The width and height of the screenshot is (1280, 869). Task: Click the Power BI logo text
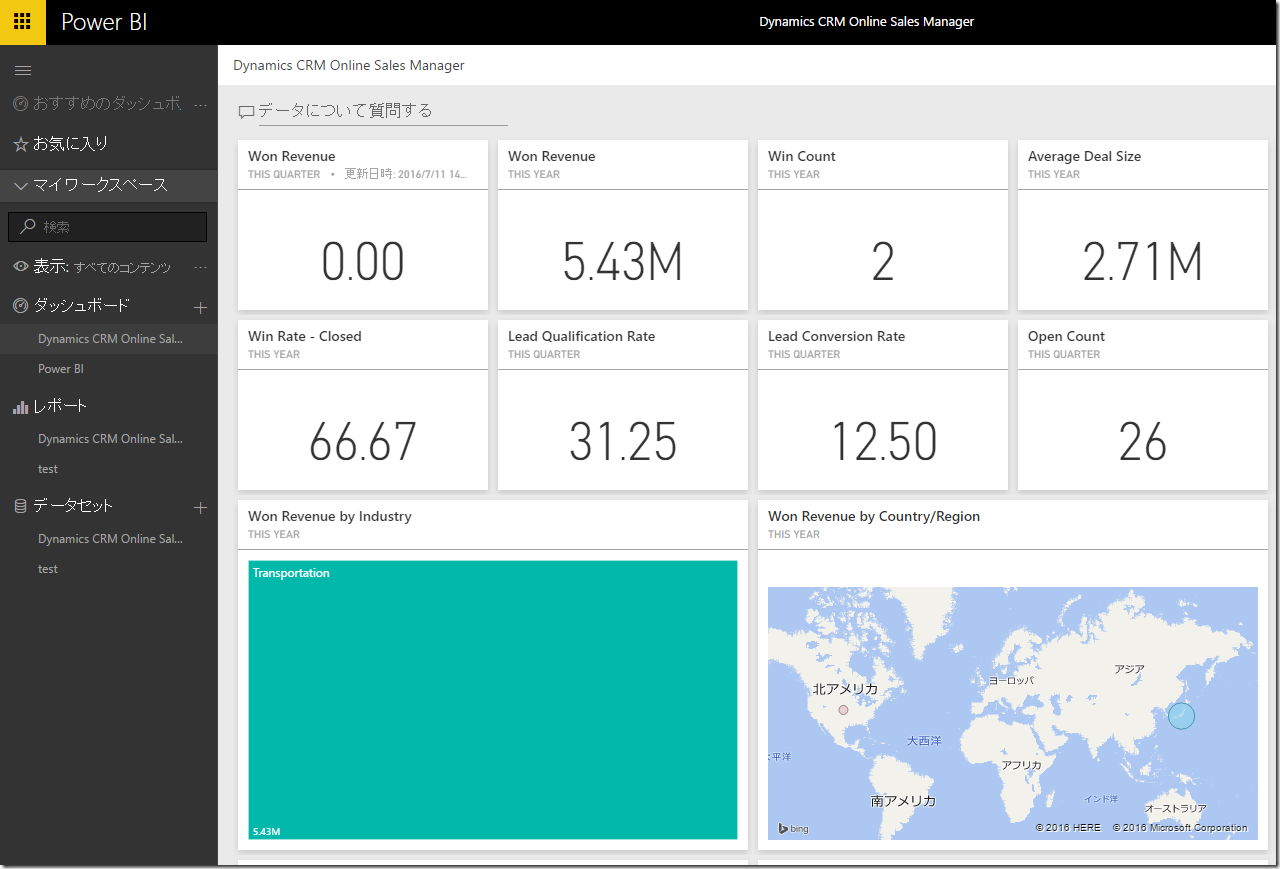point(104,22)
